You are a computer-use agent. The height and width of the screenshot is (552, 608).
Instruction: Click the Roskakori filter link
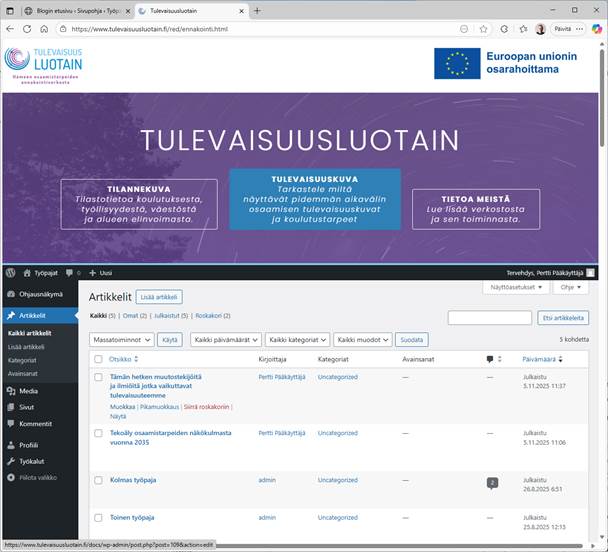coord(213,315)
